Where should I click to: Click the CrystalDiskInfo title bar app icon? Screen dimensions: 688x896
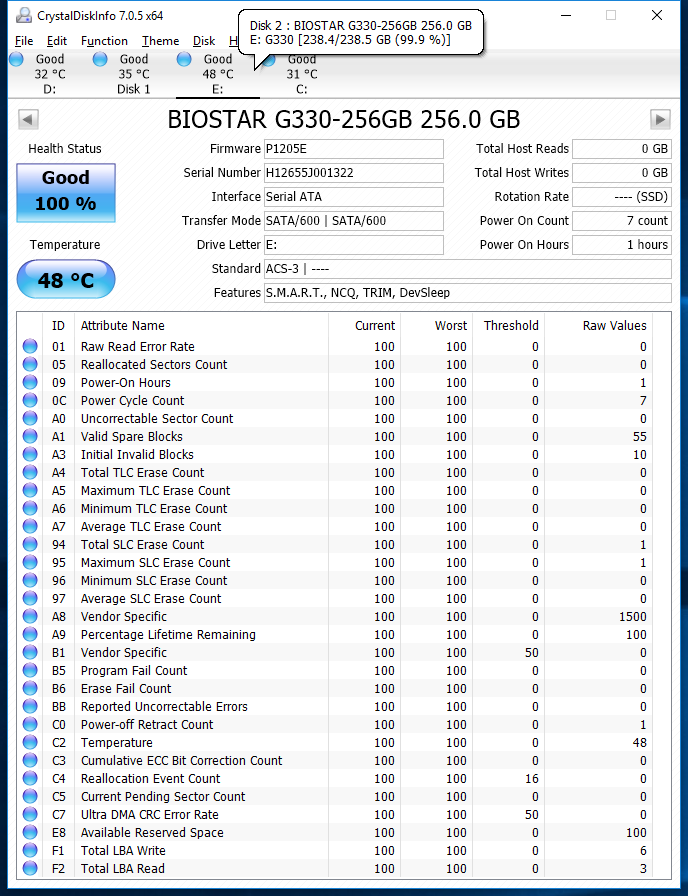pyautogui.click(x=23, y=15)
